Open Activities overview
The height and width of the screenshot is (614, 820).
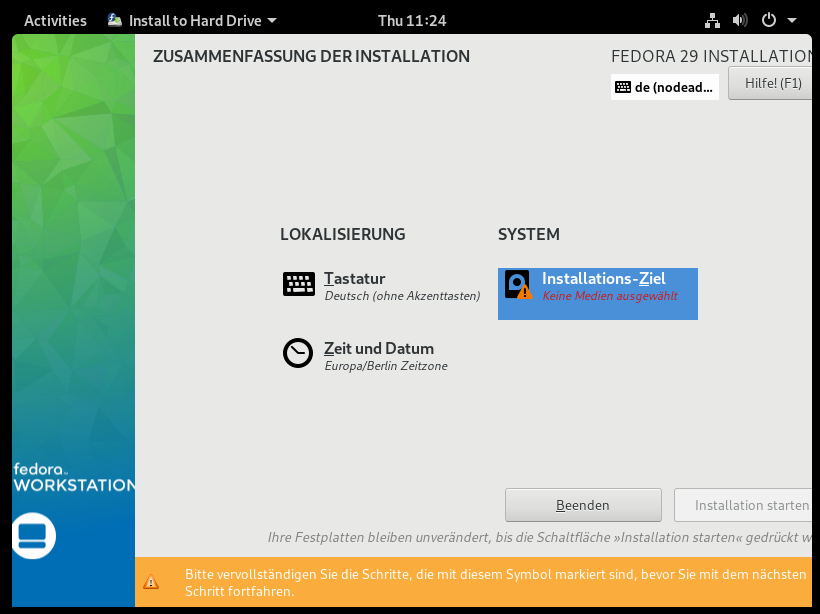click(x=55, y=20)
